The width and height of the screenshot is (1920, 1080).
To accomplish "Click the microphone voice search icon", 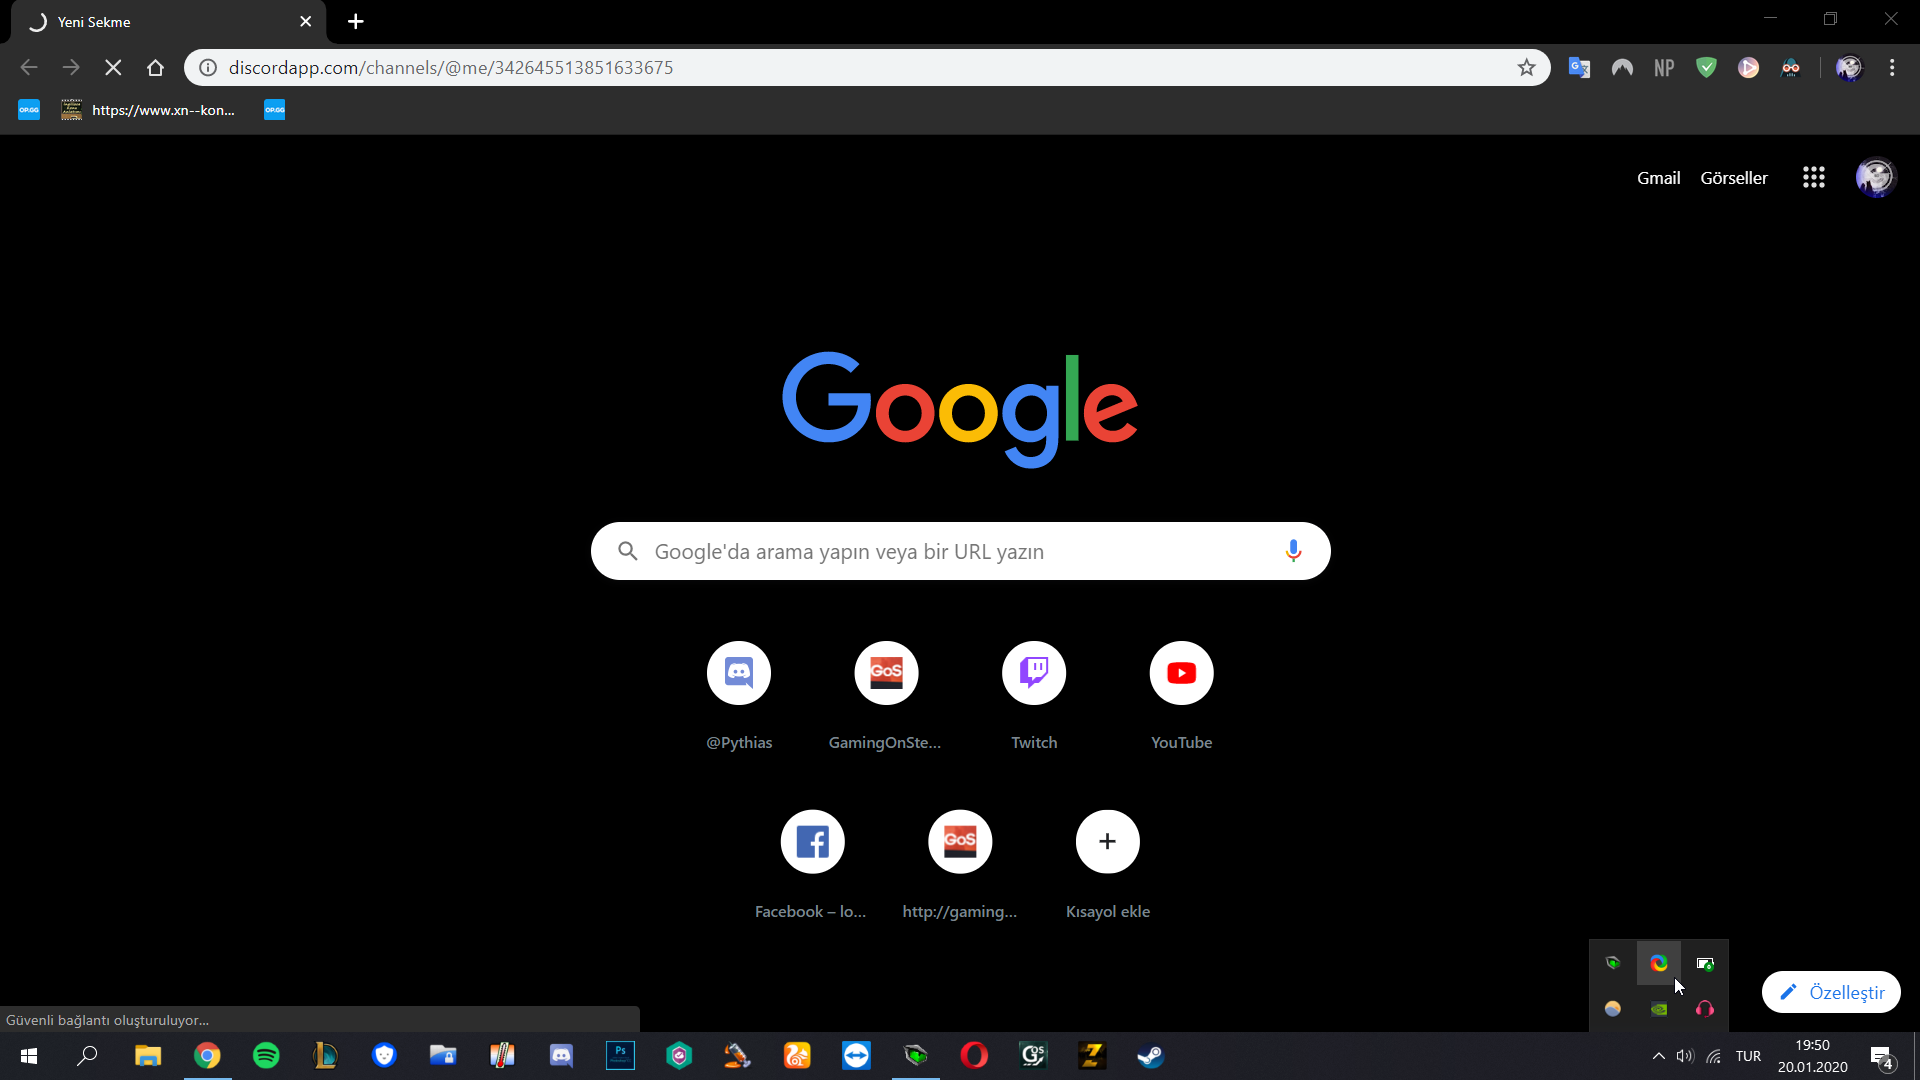I will (x=1293, y=551).
